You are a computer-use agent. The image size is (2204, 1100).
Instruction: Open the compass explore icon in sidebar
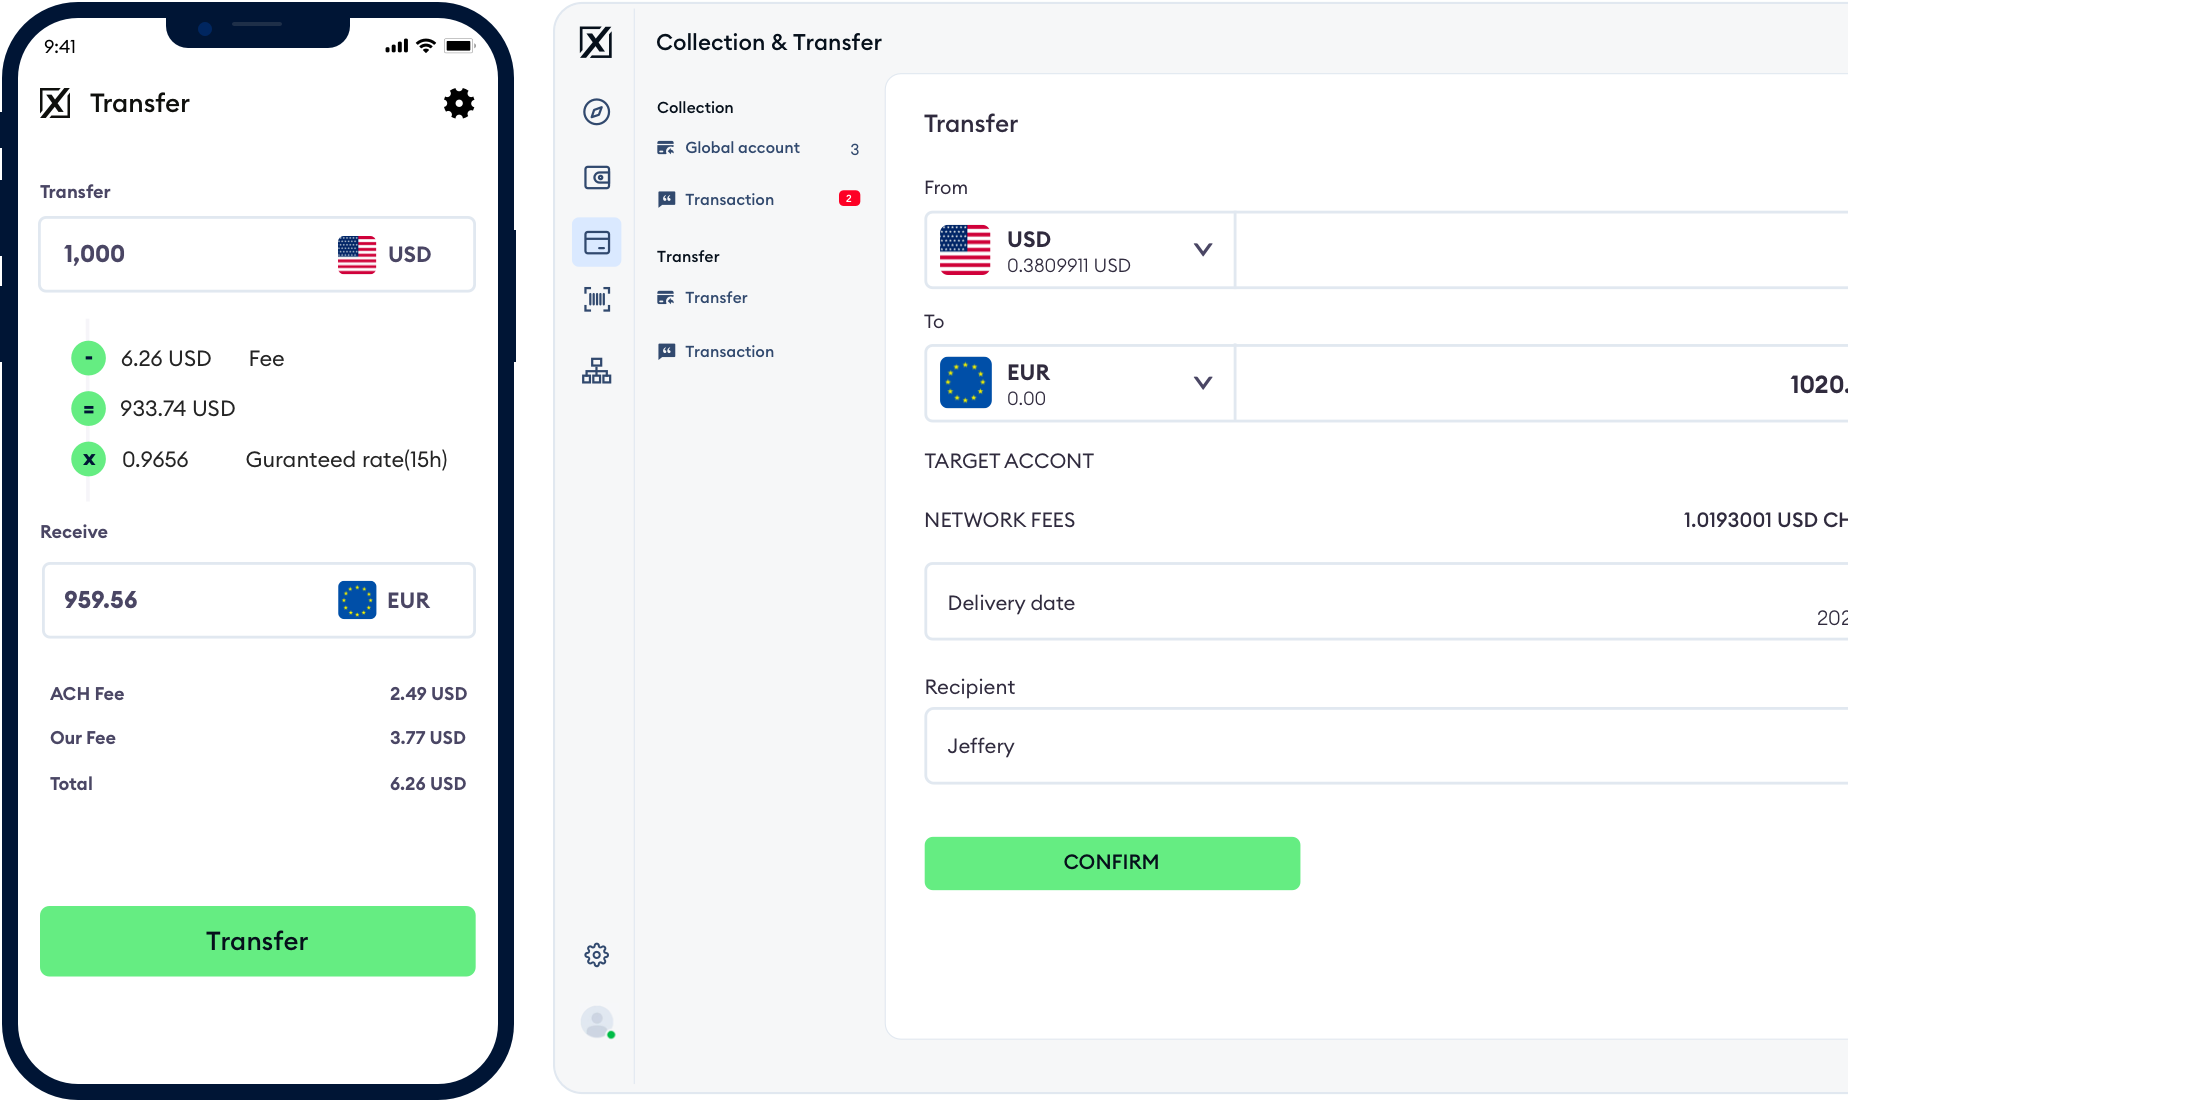(x=596, y=112)
